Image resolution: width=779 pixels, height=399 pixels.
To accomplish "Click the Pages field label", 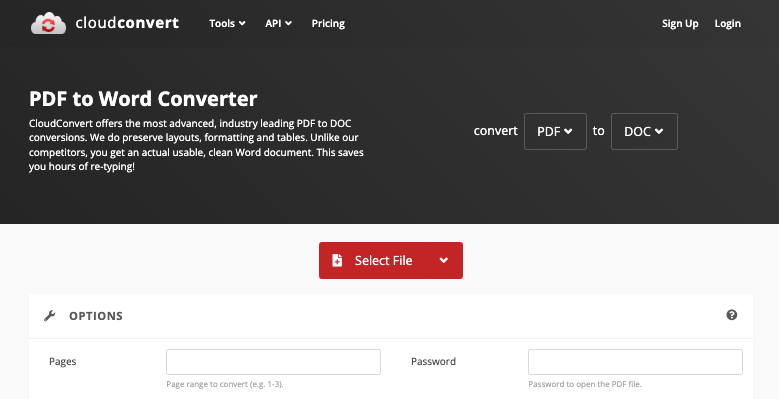I will tap(63, 361).
